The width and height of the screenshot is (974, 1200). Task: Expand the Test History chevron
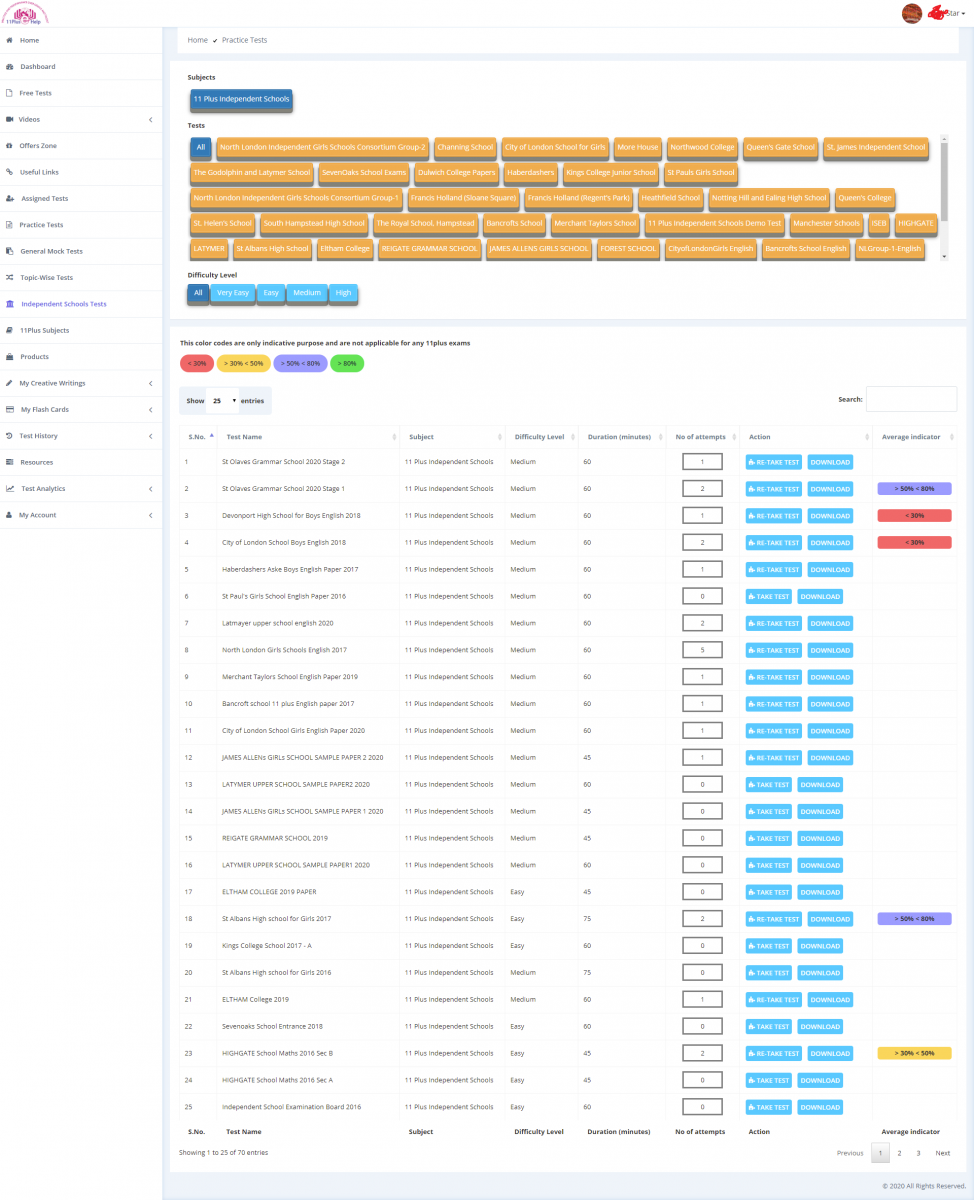click(x=150, y=436)
